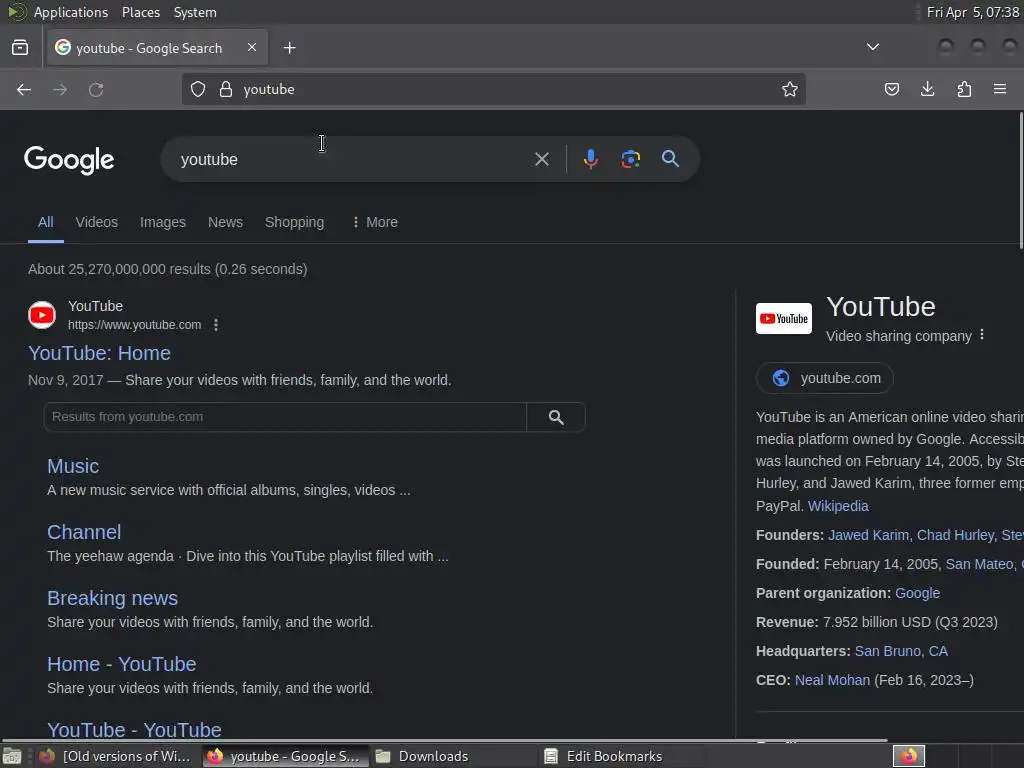Click the red YouTube favicon in first result
The image size is (1024, 768).
pyautogui.click(x=42, y=315)
